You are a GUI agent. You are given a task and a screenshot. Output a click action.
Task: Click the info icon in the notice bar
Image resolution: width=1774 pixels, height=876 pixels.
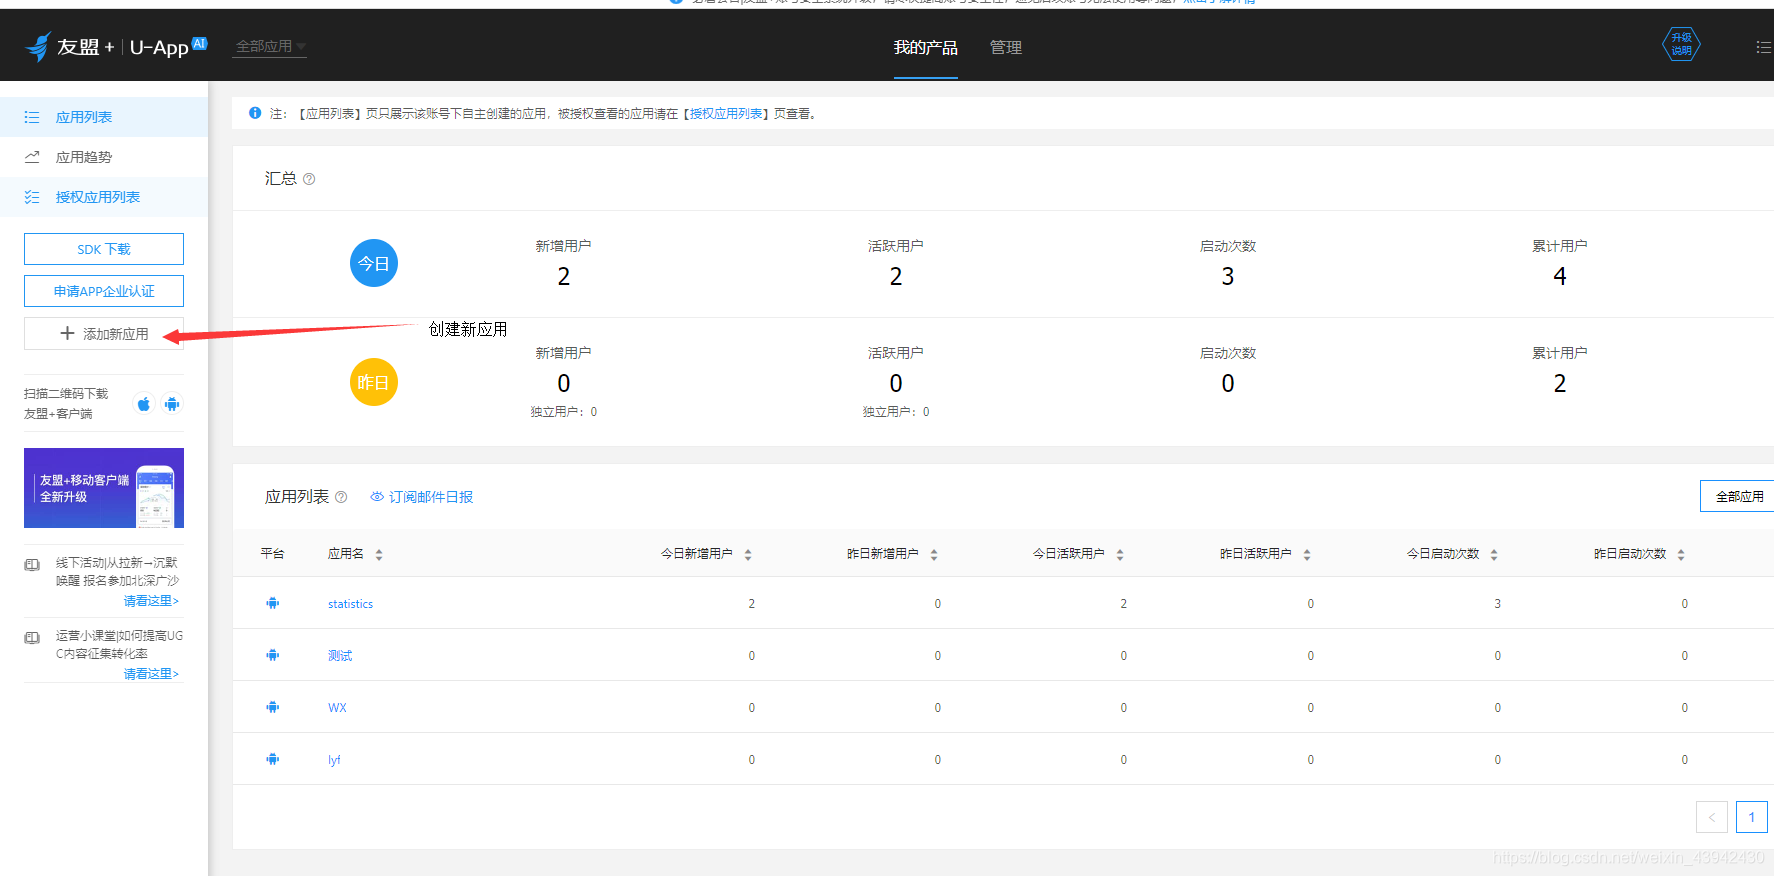click(x=255, y=113)
